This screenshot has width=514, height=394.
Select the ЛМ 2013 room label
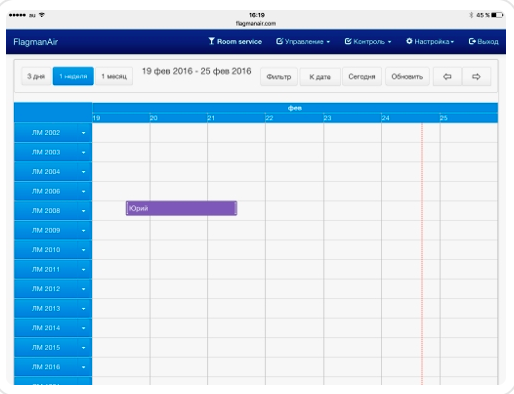[x=46, y=308]
